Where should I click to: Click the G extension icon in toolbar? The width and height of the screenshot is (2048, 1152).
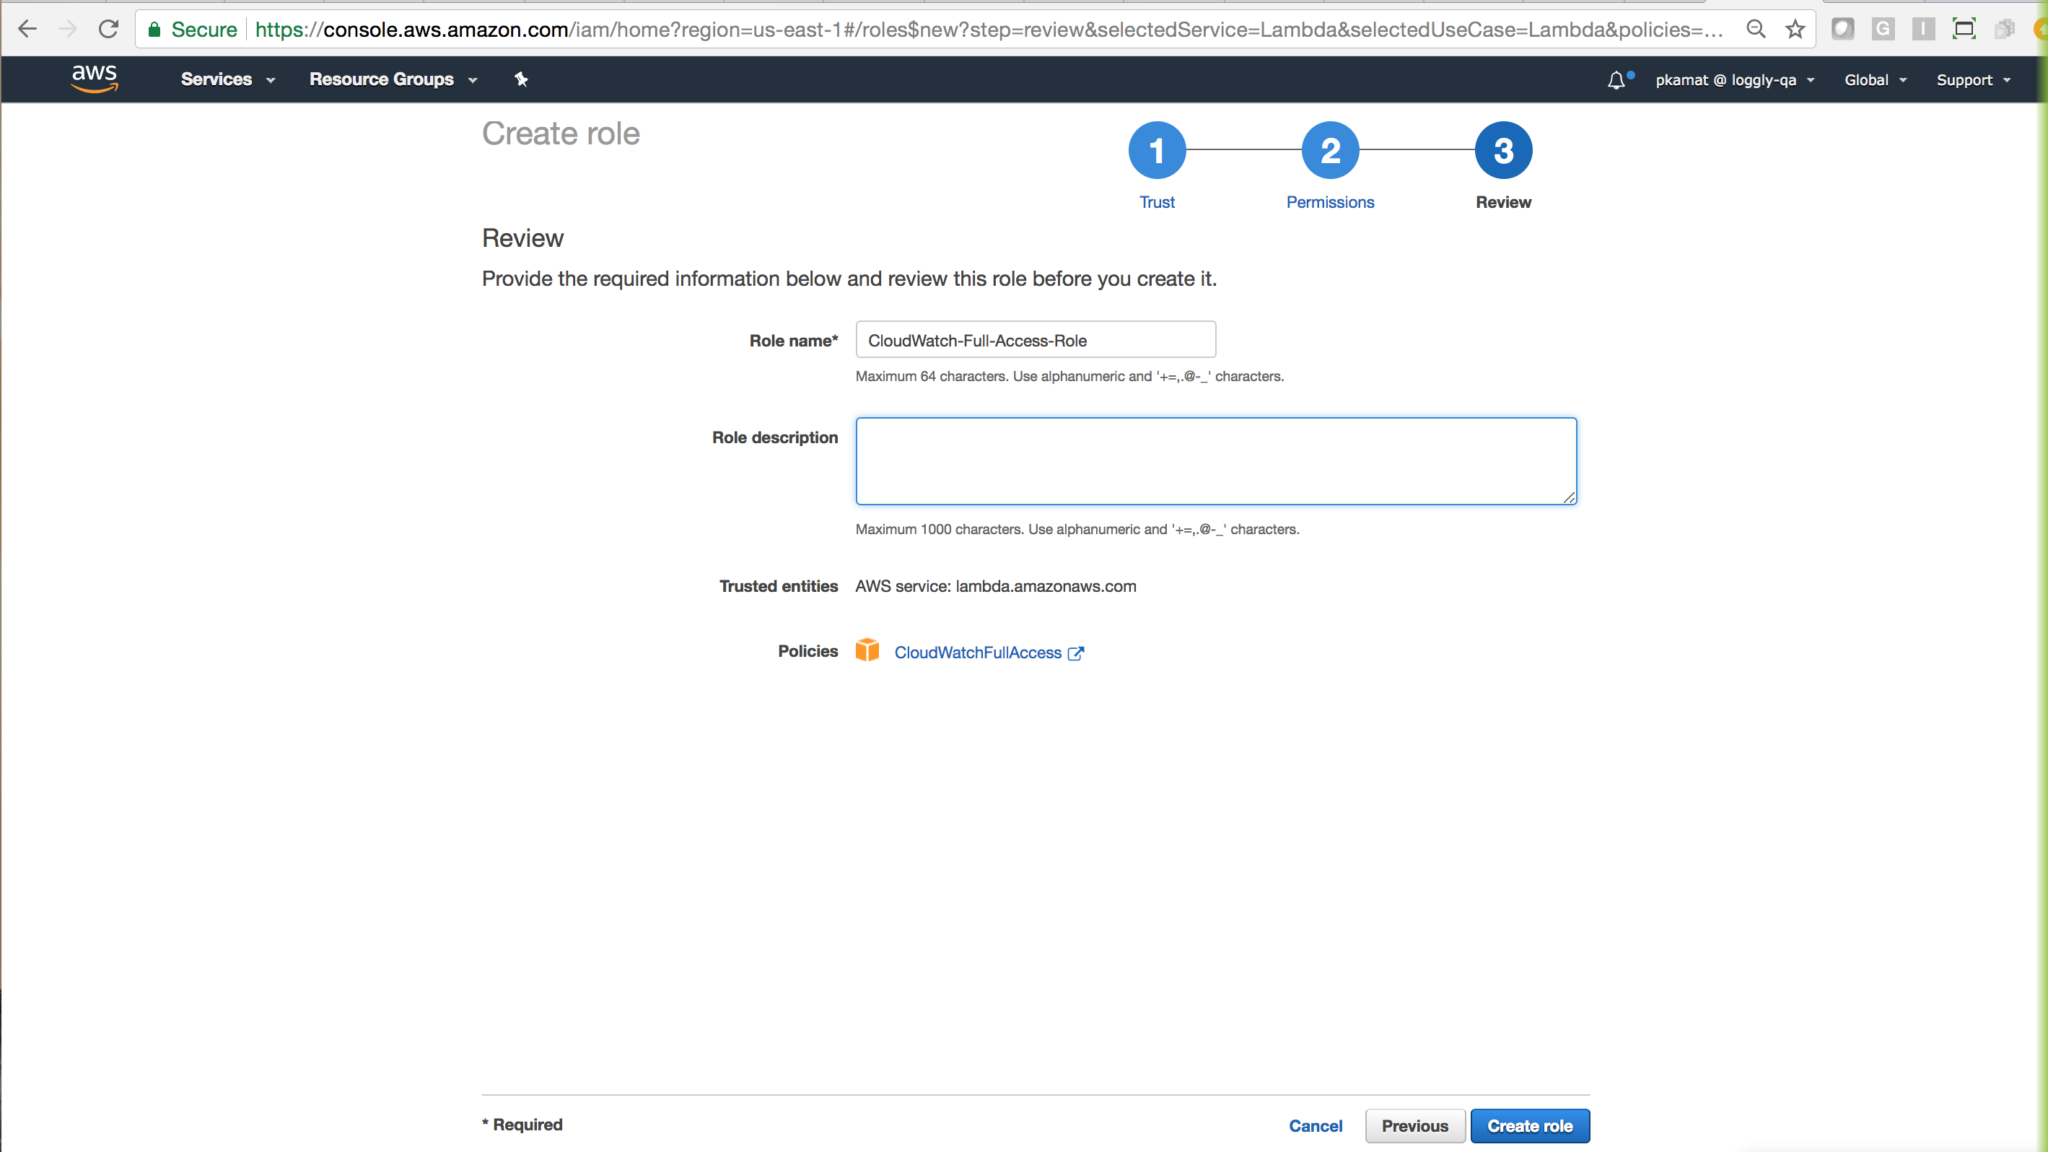pyautogui.click(x=1883, y=29)
